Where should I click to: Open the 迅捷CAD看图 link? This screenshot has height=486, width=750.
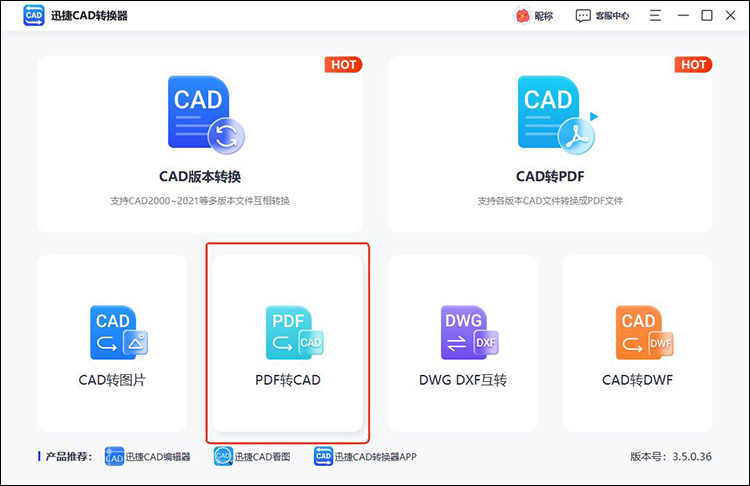click(x=262, y=457)
